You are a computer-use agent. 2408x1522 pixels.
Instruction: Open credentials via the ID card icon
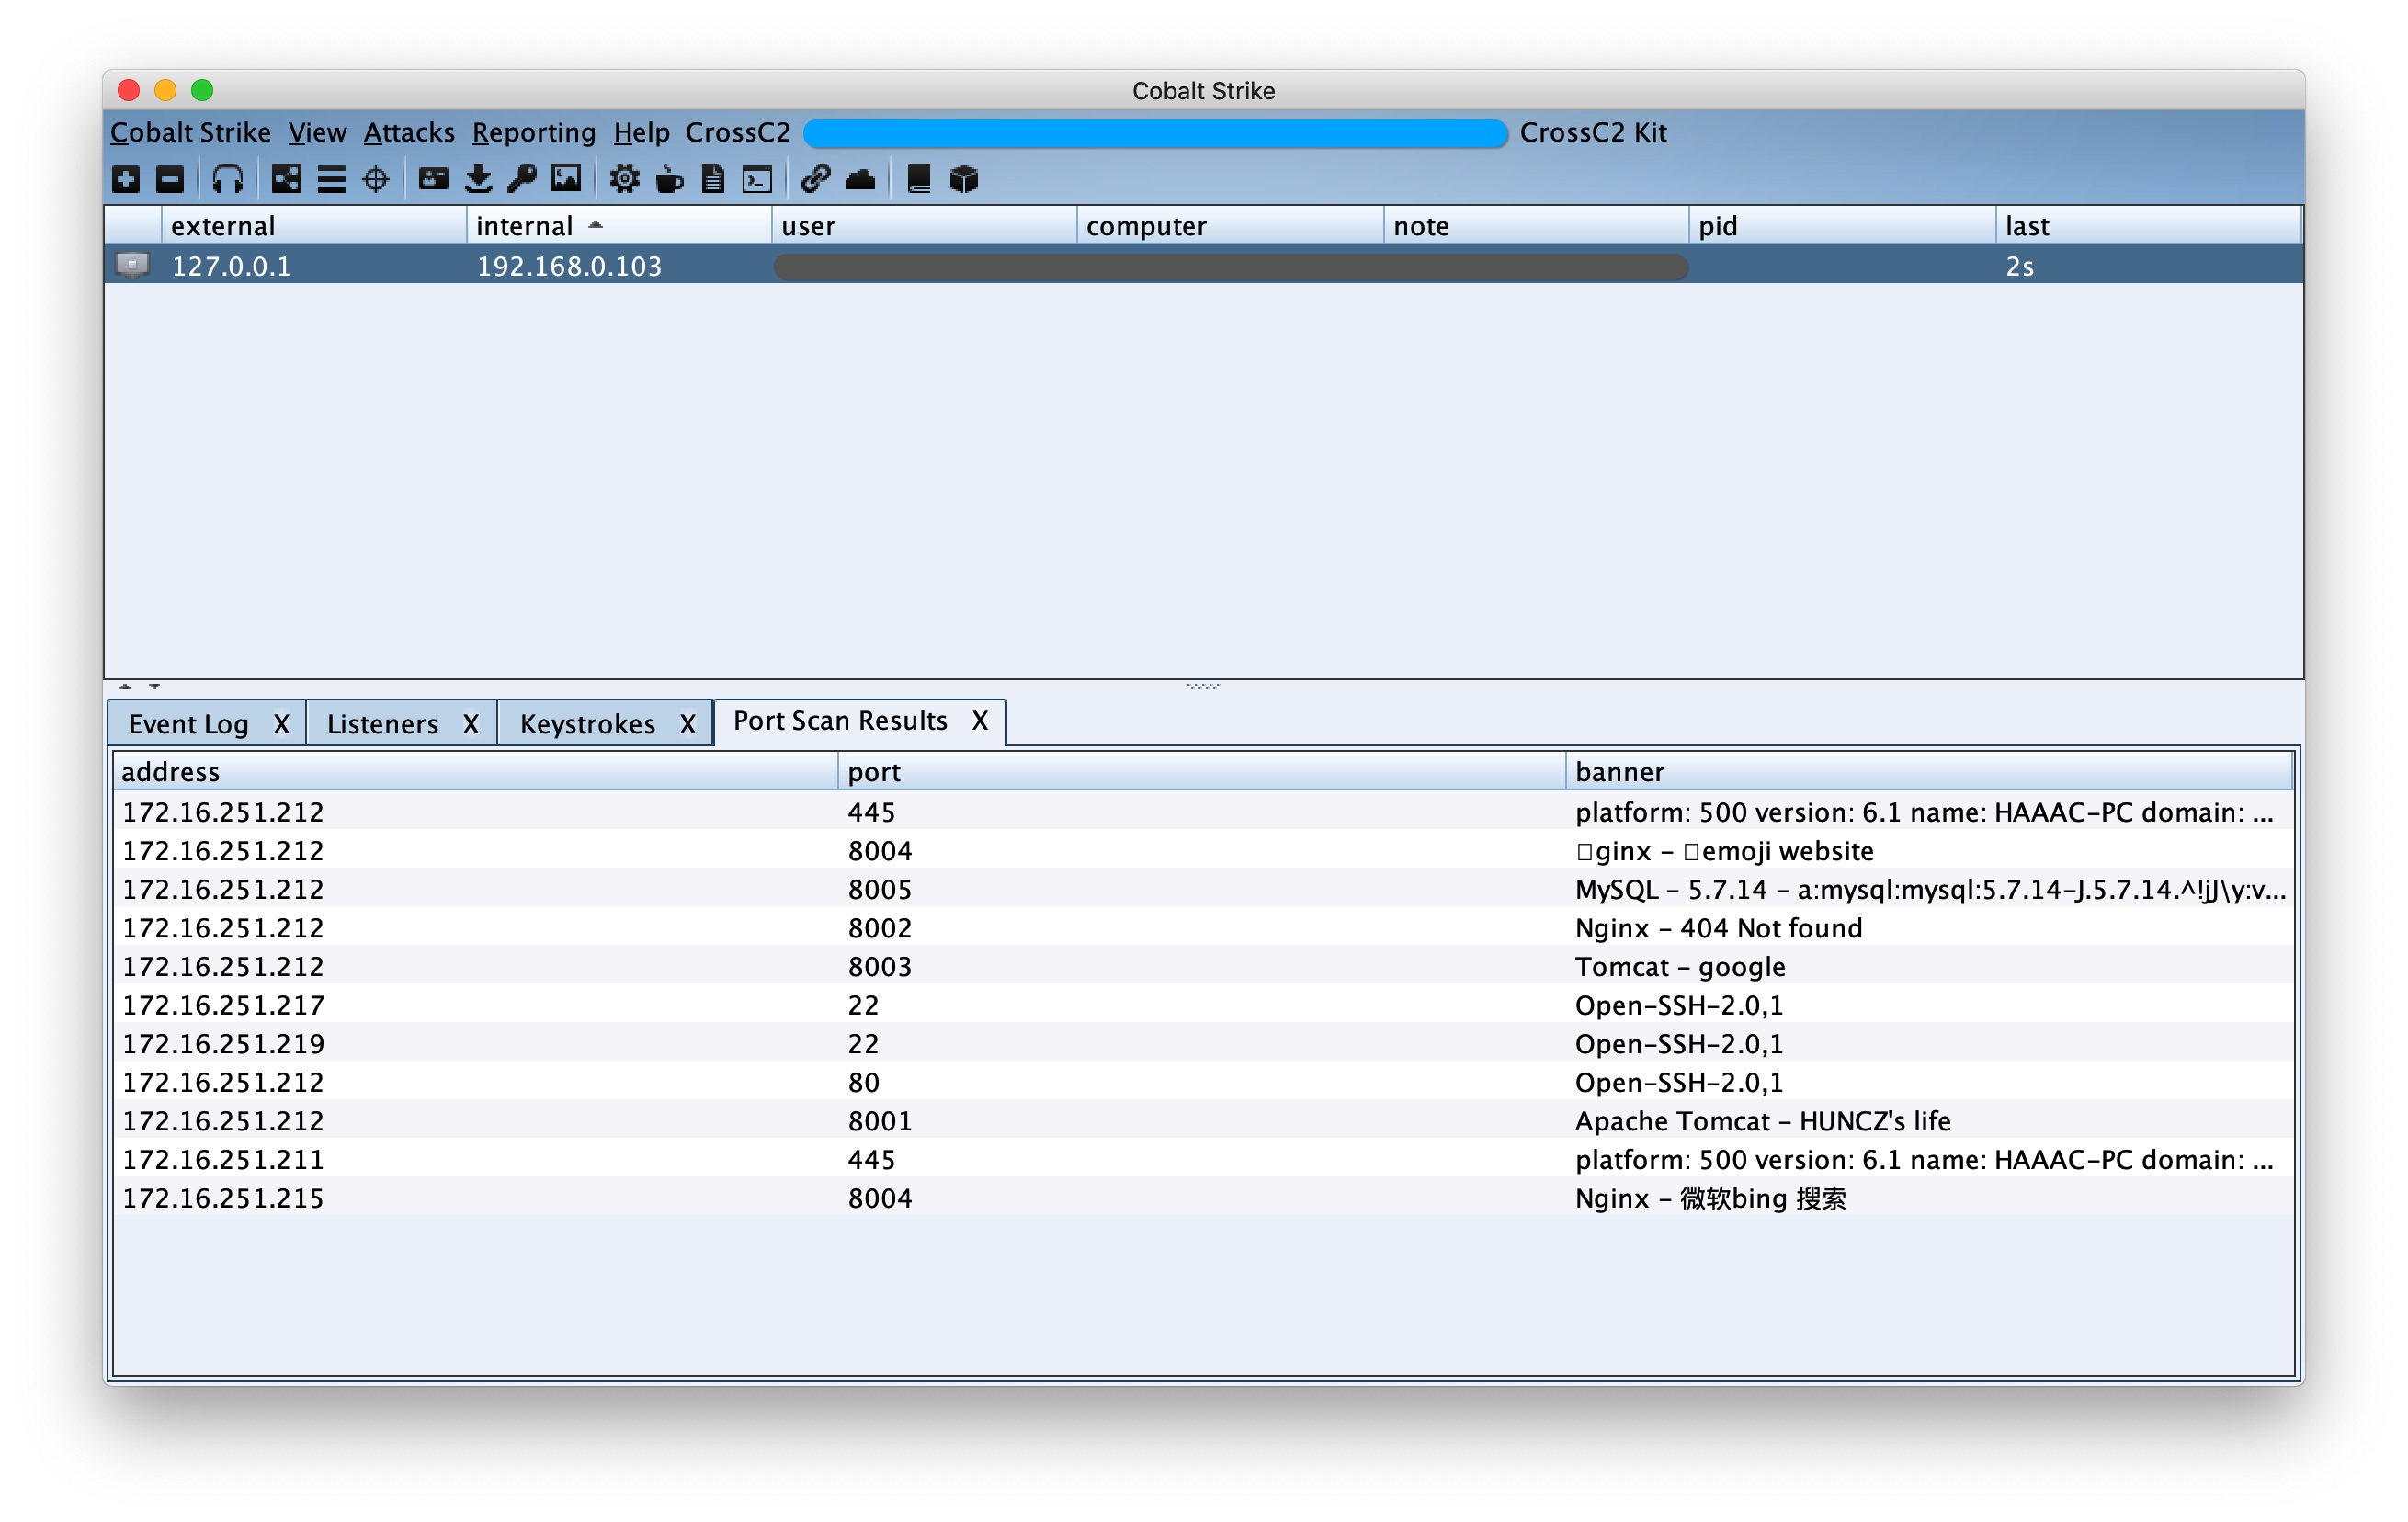pyautogui.click(x=433, y=179)
